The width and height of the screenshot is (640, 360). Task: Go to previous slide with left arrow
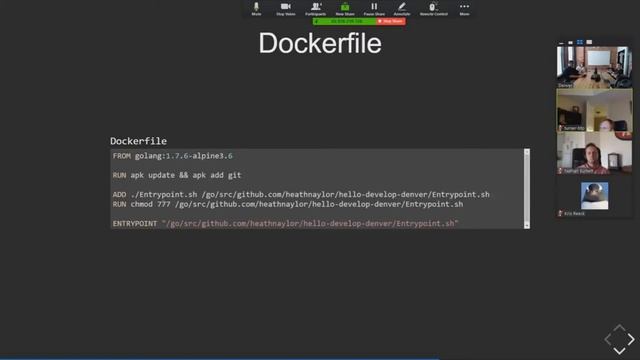[608, 339]
